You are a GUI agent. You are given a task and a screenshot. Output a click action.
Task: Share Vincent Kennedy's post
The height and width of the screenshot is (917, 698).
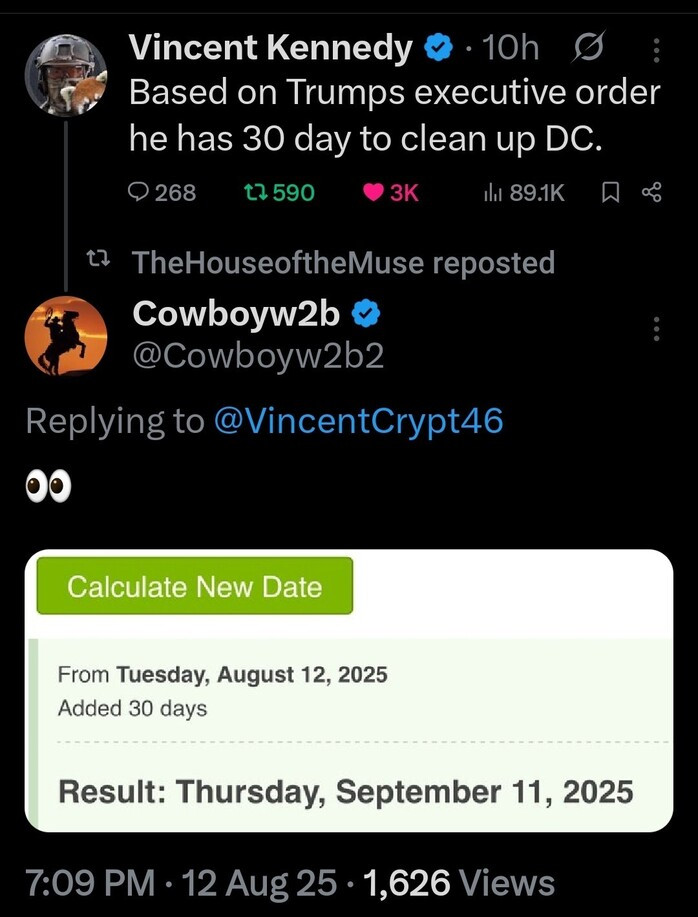(651, 193)
